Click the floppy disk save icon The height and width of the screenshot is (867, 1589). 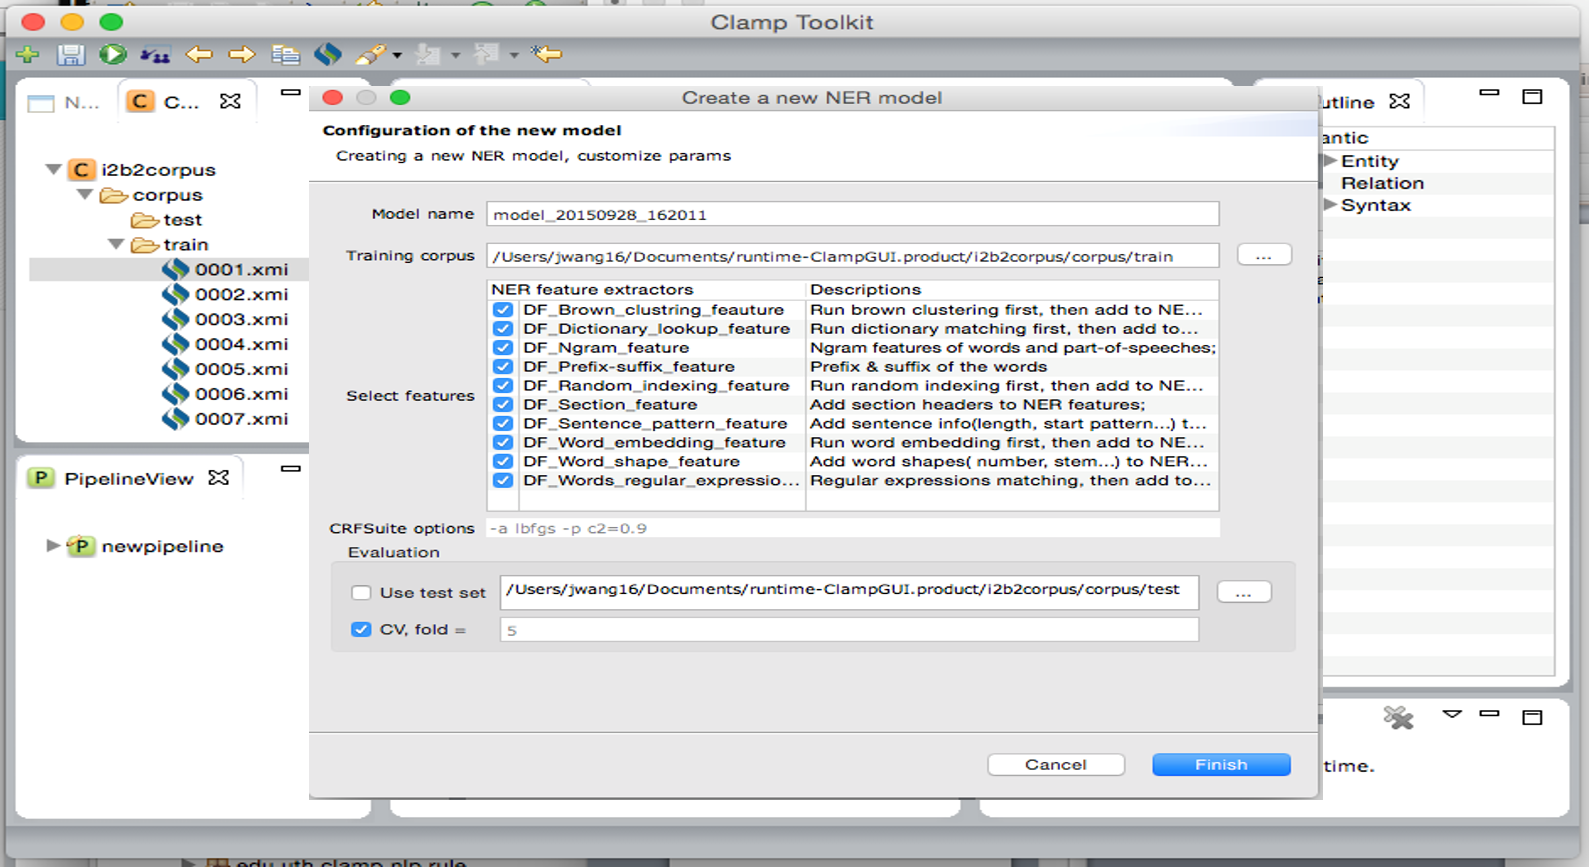(x=70, y=54)
